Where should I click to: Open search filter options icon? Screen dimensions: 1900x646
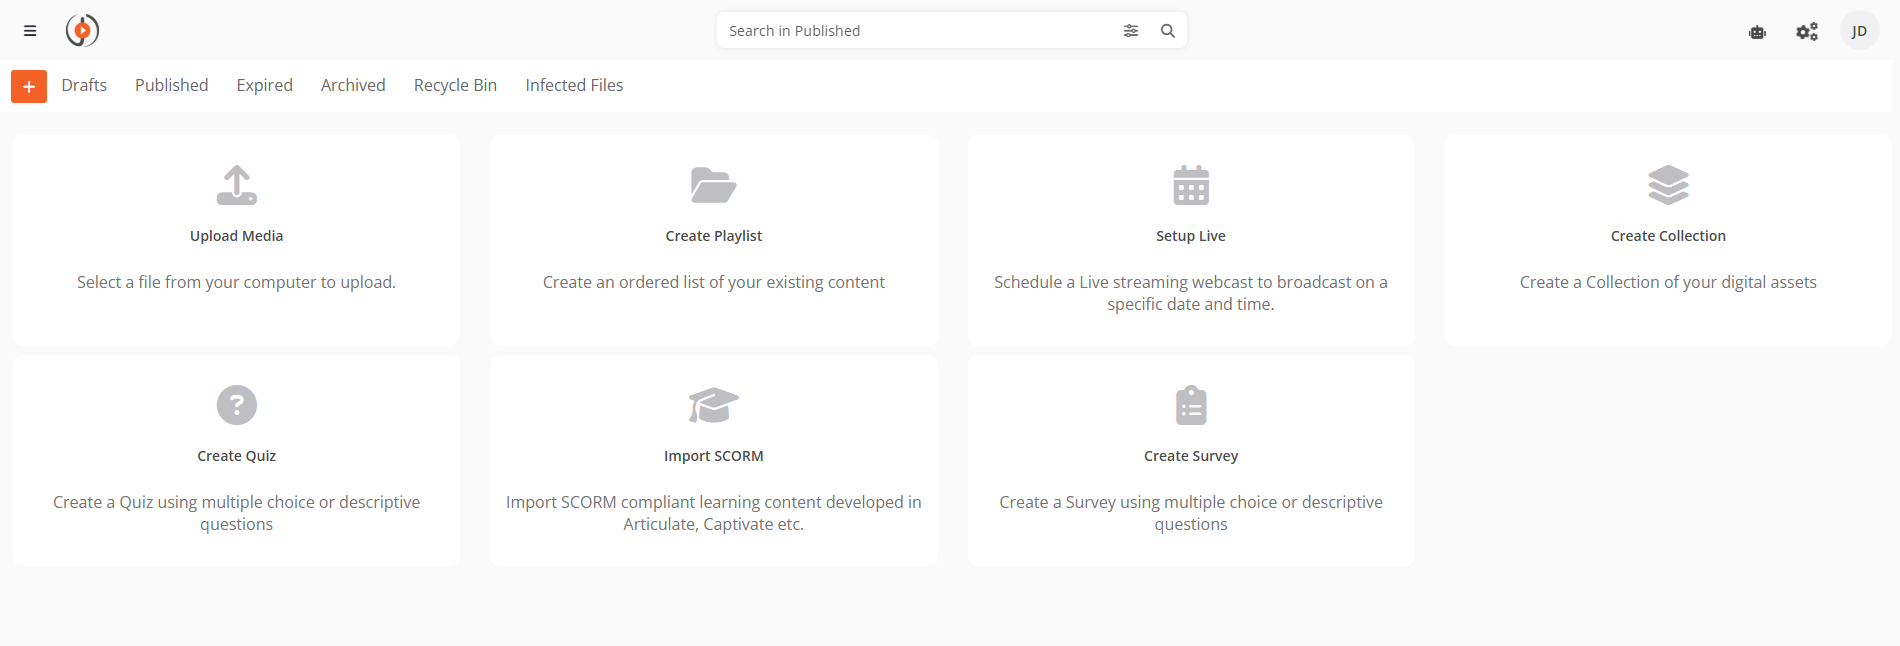[x=1130, y=31]
